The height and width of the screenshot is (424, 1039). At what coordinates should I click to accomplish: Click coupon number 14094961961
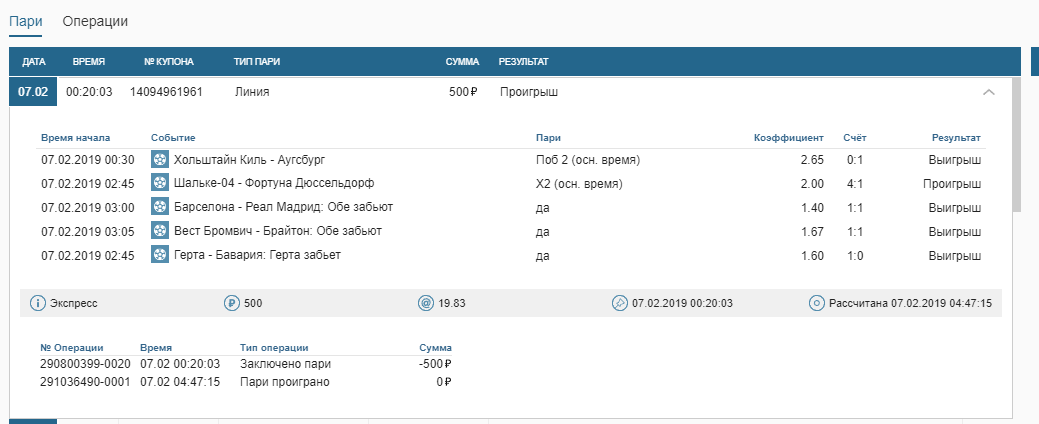point(166,92)
